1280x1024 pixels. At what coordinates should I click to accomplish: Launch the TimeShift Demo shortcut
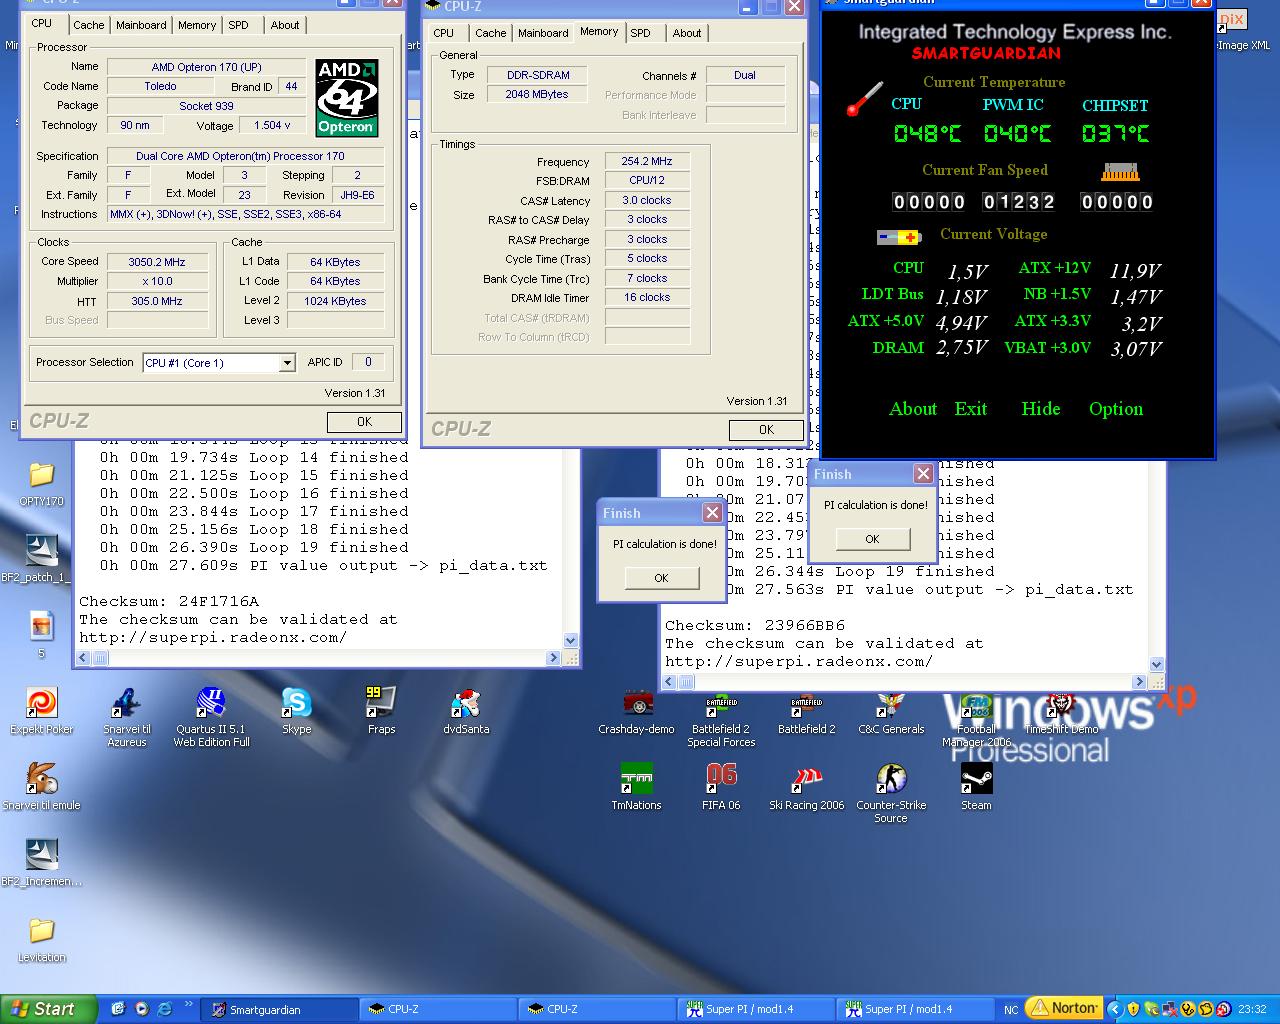tap(1061, 712)
